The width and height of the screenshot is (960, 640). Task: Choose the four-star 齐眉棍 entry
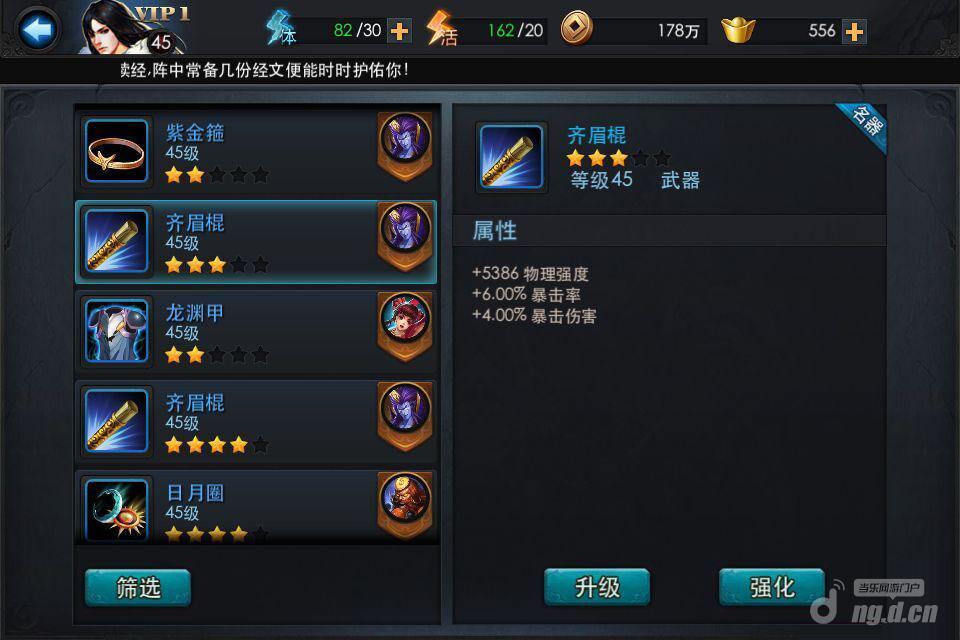(256, 421)
